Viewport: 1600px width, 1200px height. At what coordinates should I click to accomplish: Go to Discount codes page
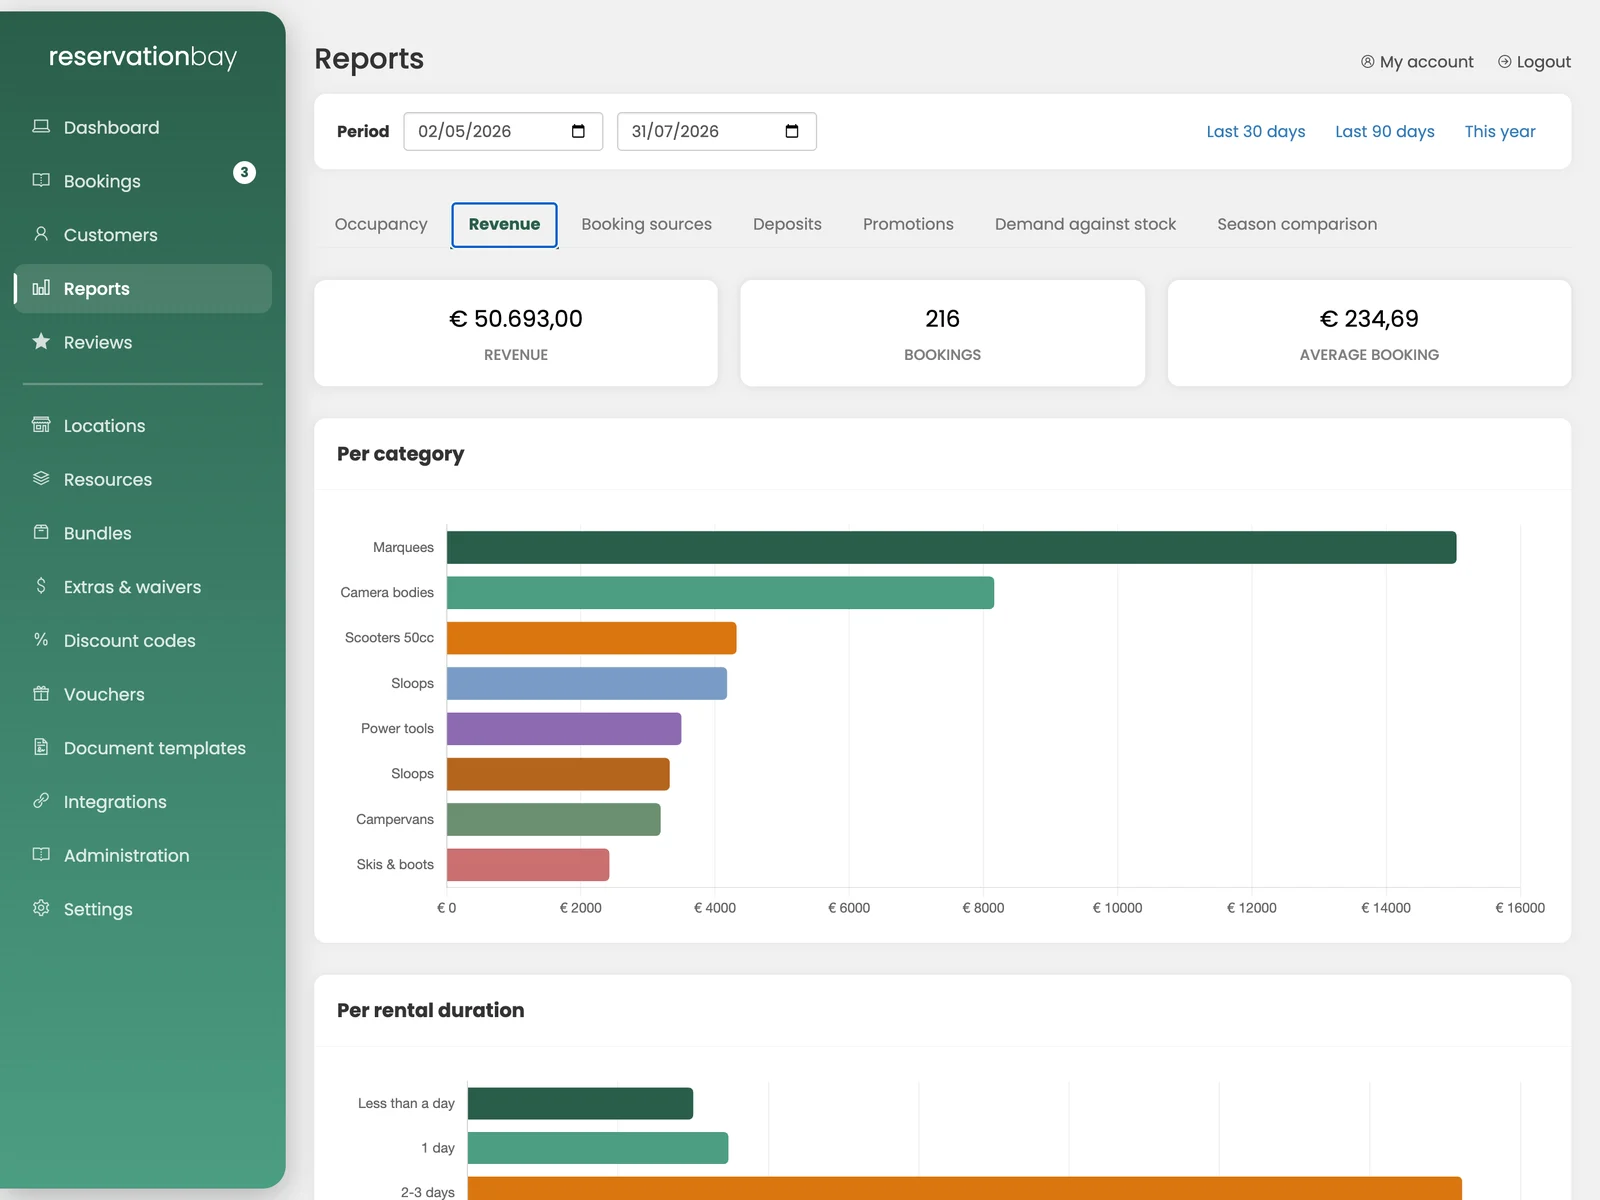143,640
